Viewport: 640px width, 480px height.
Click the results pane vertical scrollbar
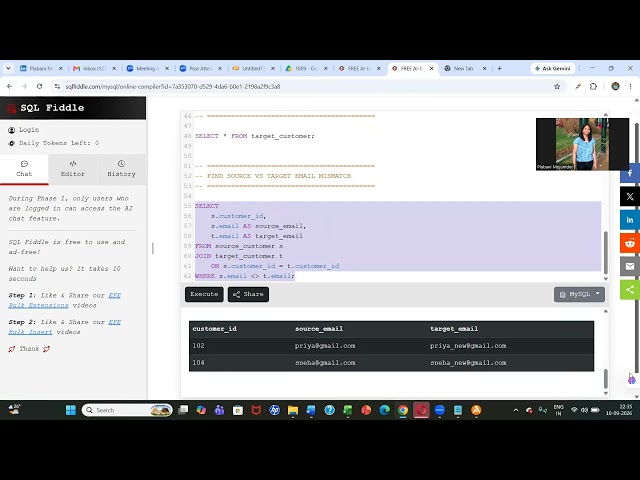[x=605, y=378]
